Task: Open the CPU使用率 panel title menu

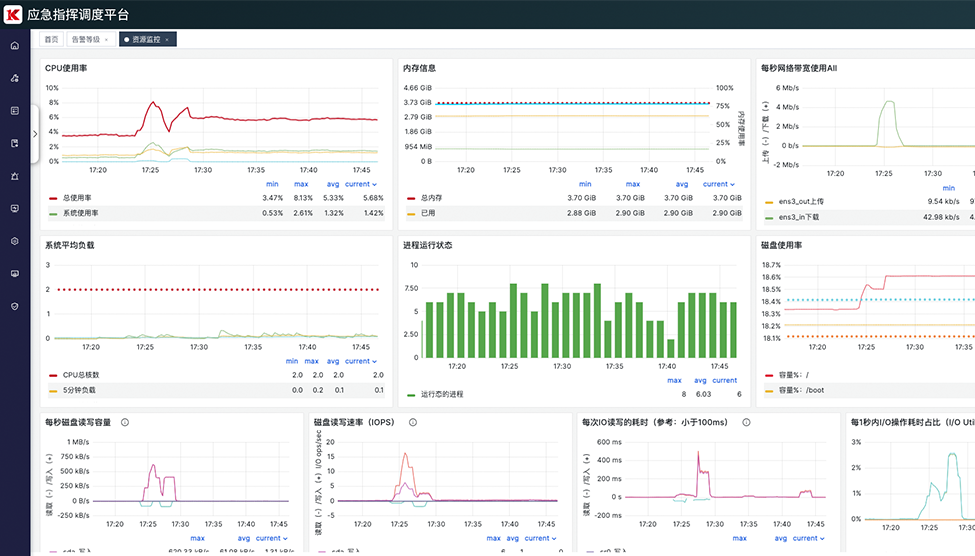Action: [66, 68]
